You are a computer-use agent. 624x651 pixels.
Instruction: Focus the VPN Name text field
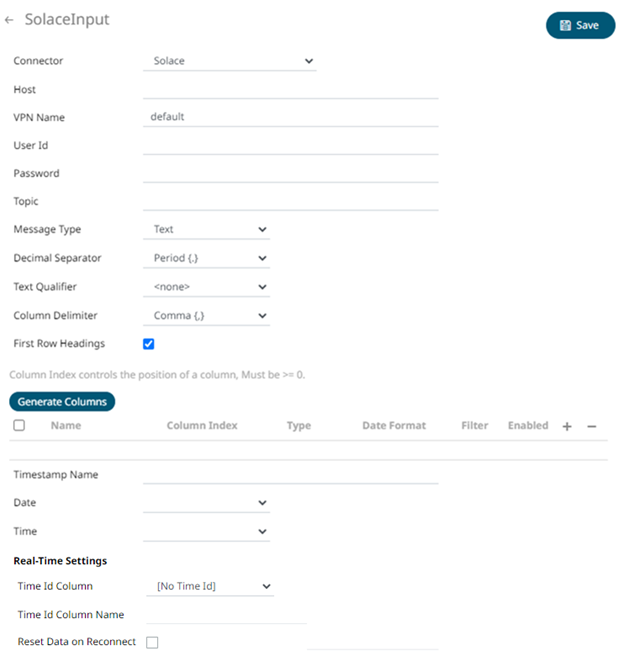290,117
